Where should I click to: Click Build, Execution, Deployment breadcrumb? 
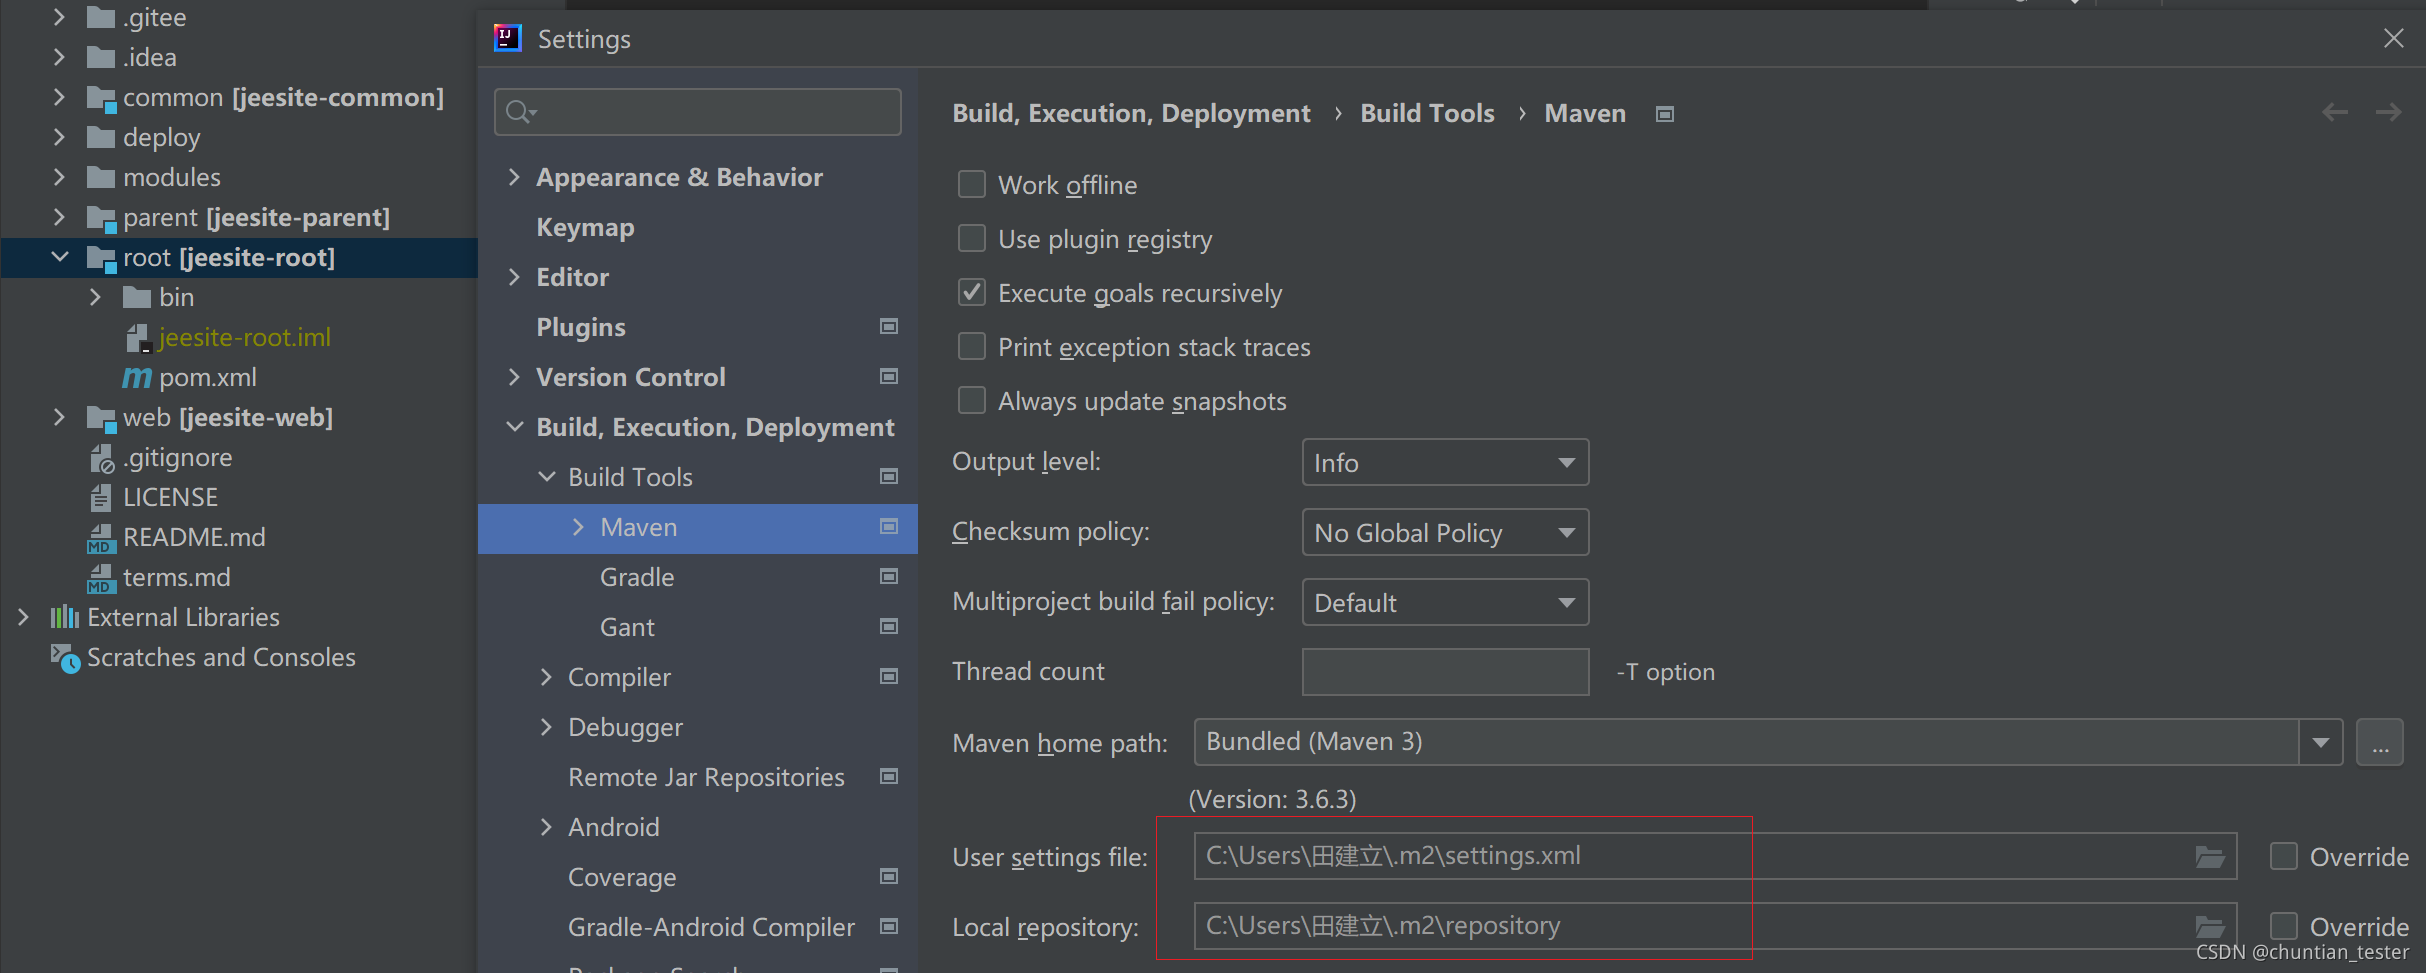point(1131,113)
